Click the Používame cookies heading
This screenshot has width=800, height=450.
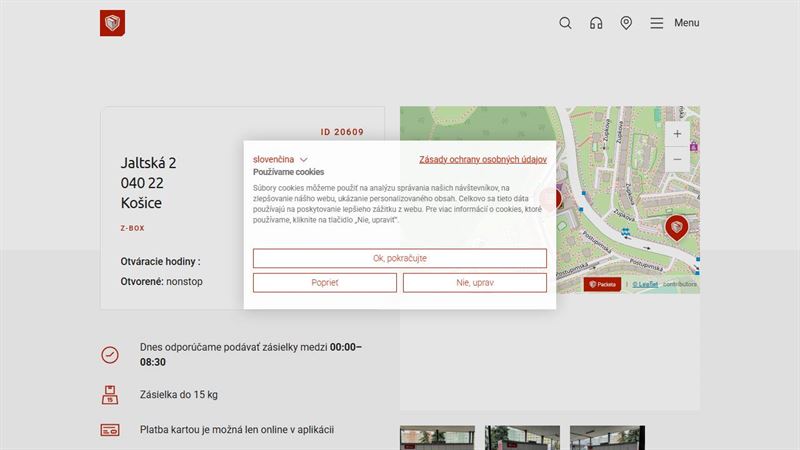tap(288, 172)
